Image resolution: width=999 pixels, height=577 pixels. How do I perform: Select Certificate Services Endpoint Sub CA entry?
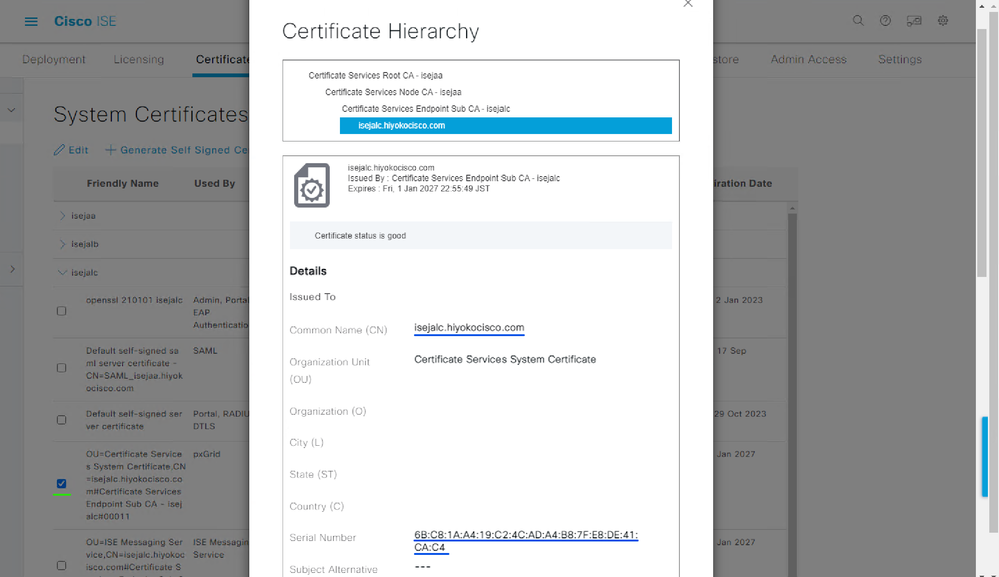[426, 108]
